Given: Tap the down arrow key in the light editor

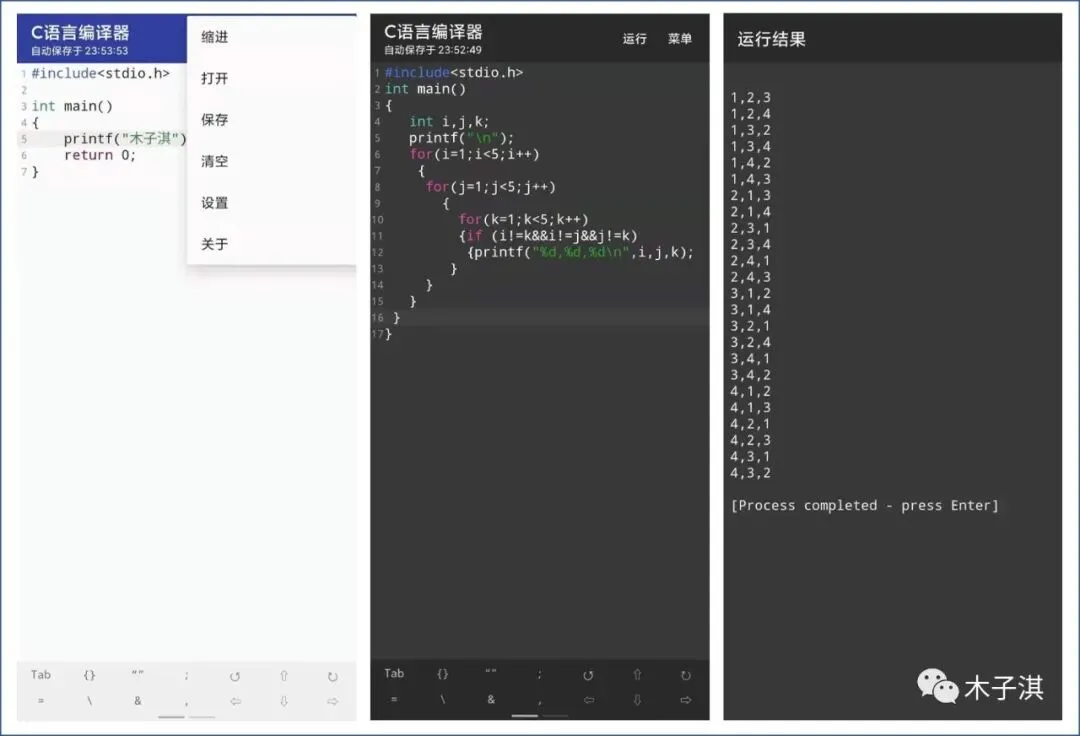Looking at the screenshot, I should pyautogui.click(x=284, y=701).
